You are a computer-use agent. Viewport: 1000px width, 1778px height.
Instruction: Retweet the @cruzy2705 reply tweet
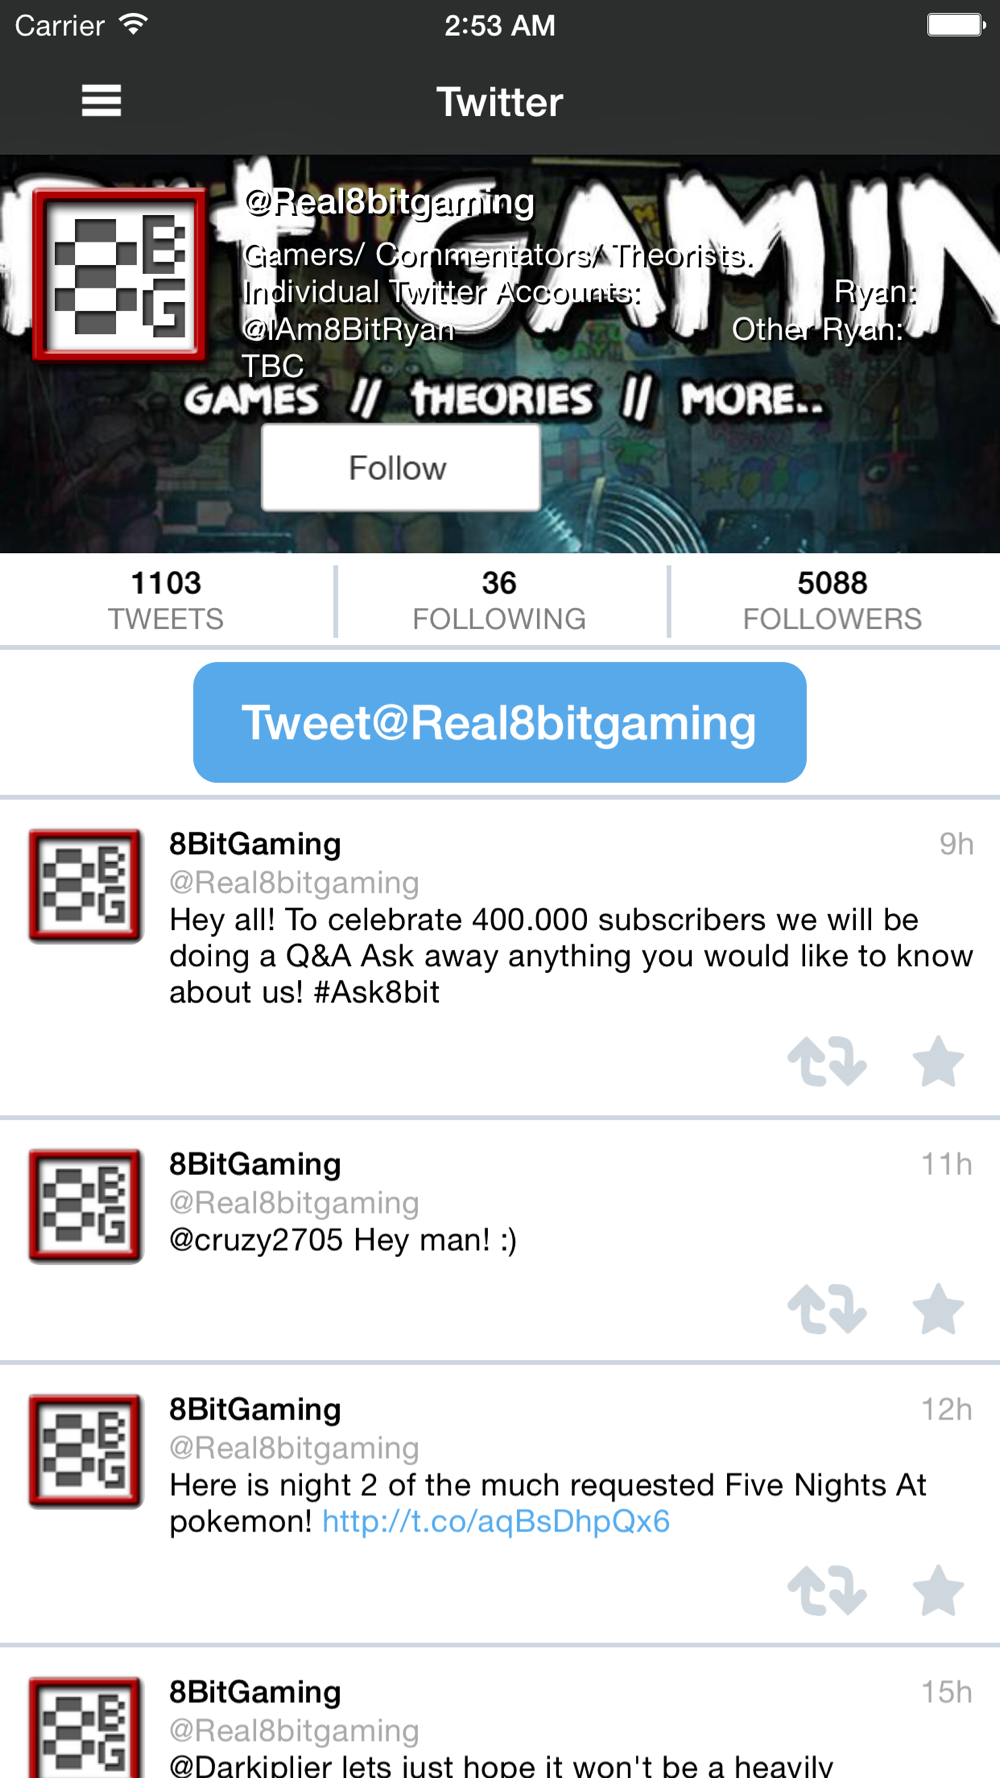point(827,1309)
